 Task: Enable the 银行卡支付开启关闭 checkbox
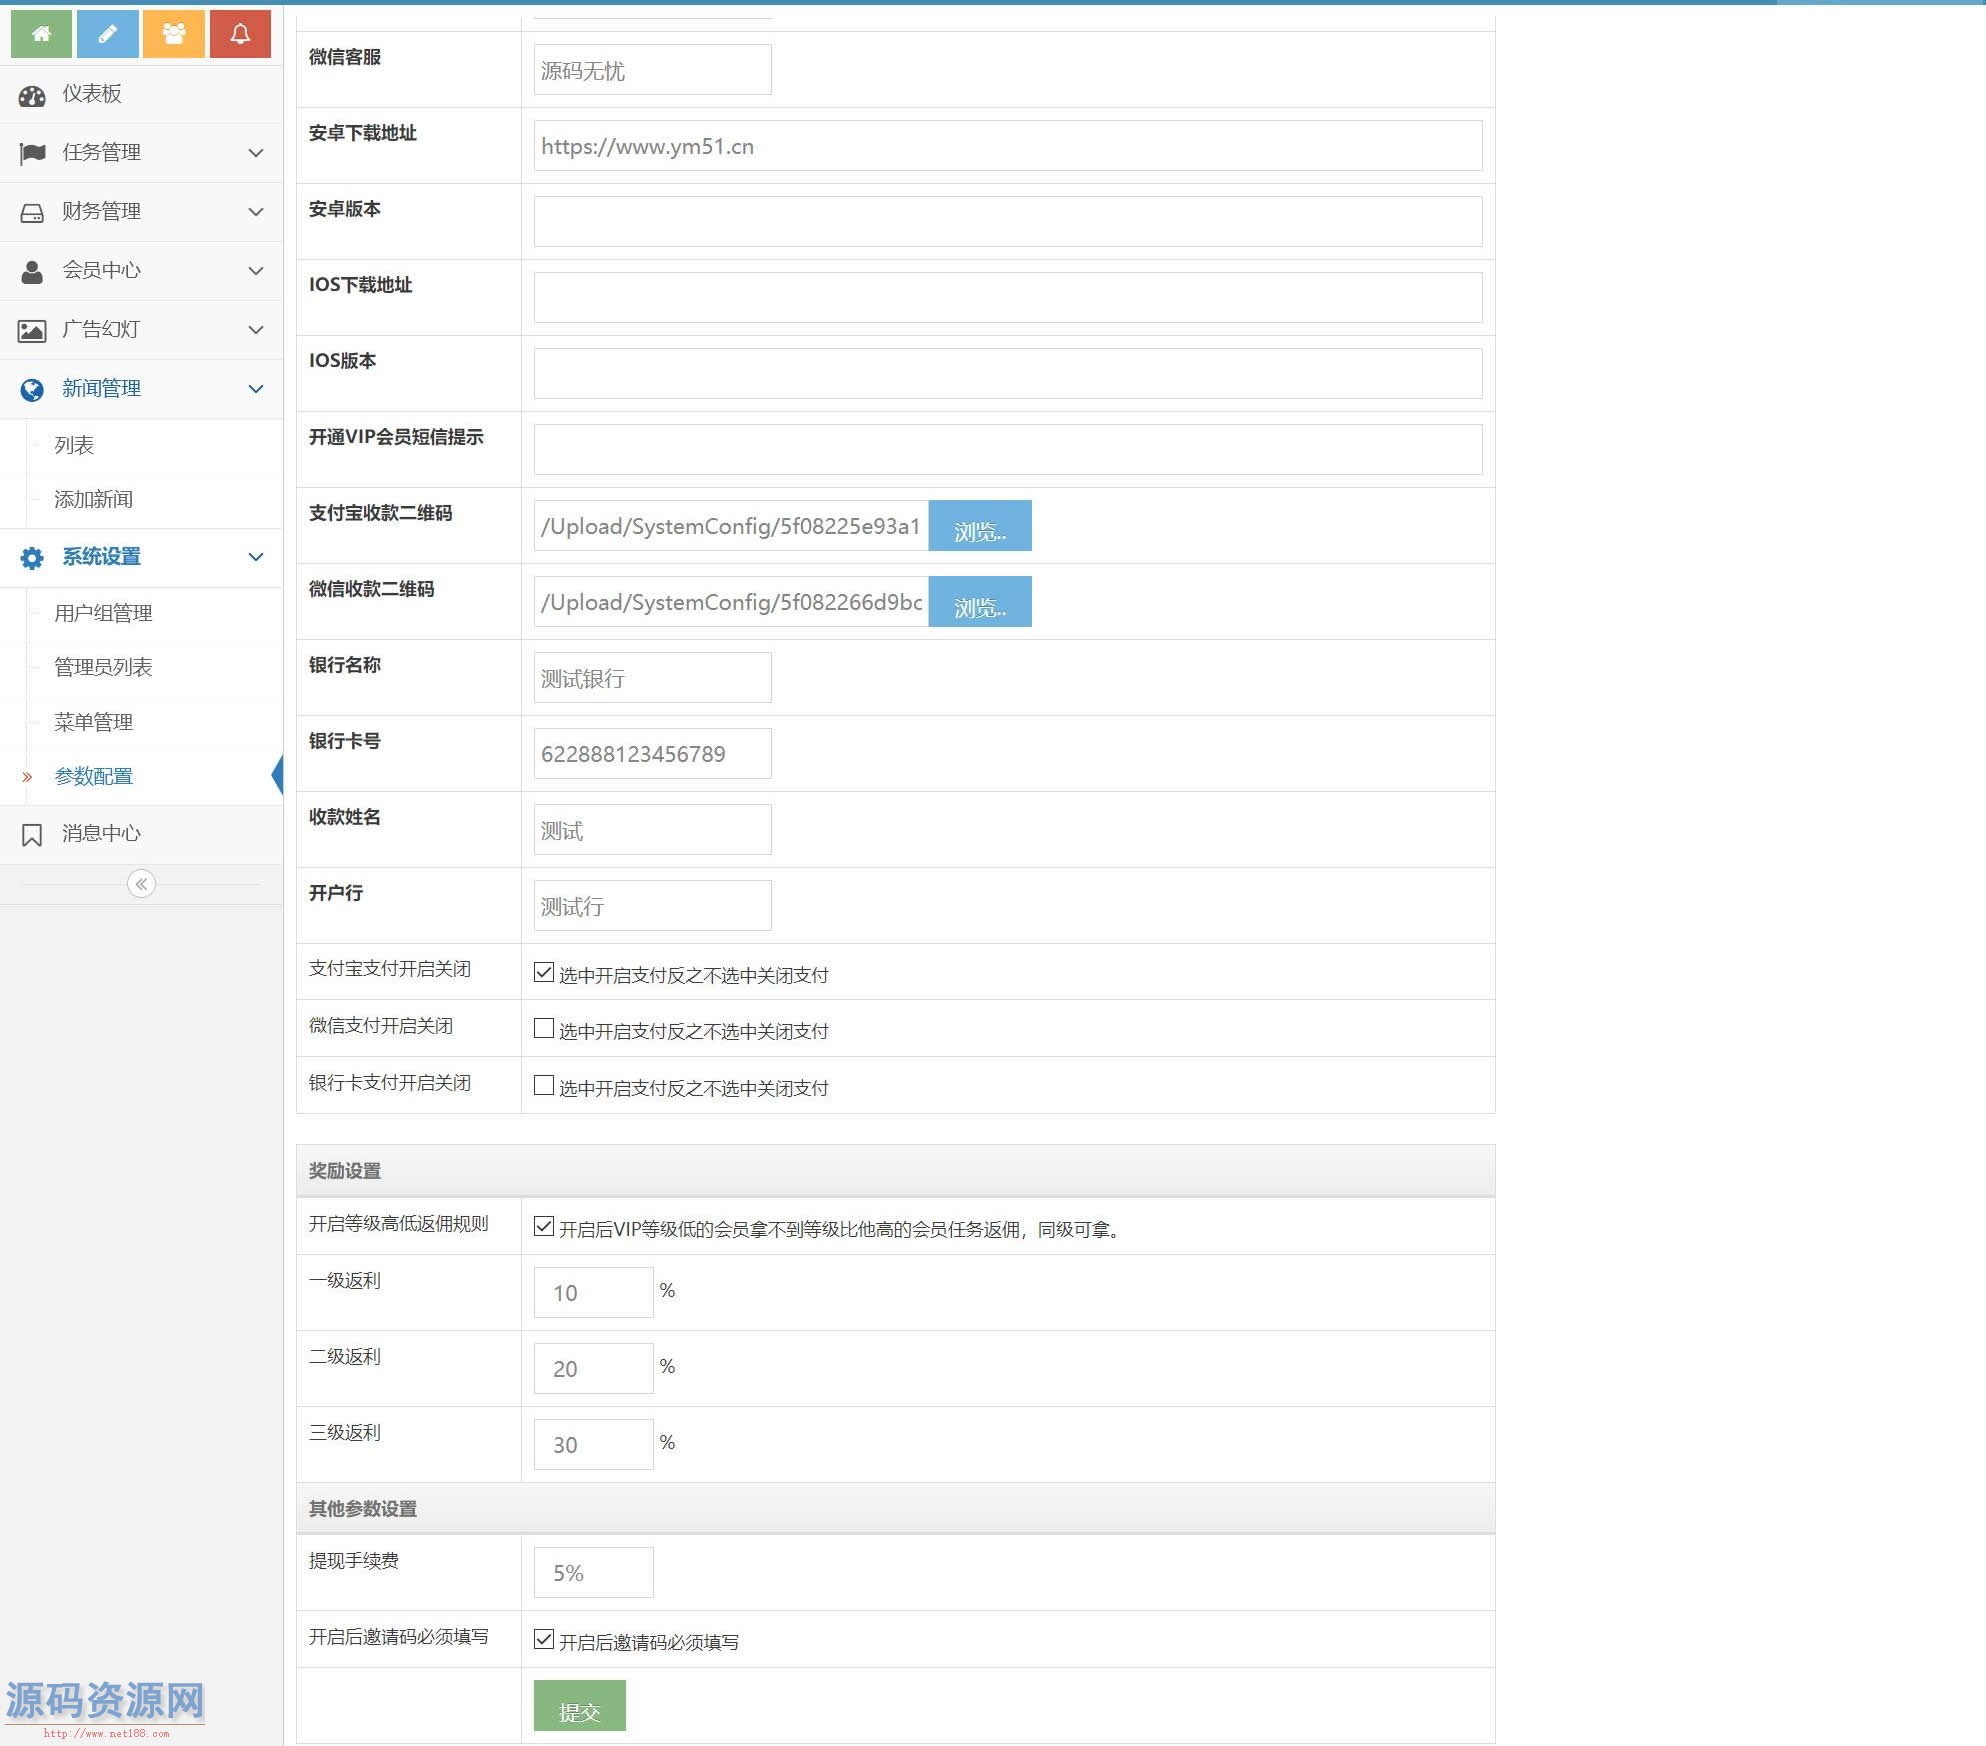[544, 1085]
